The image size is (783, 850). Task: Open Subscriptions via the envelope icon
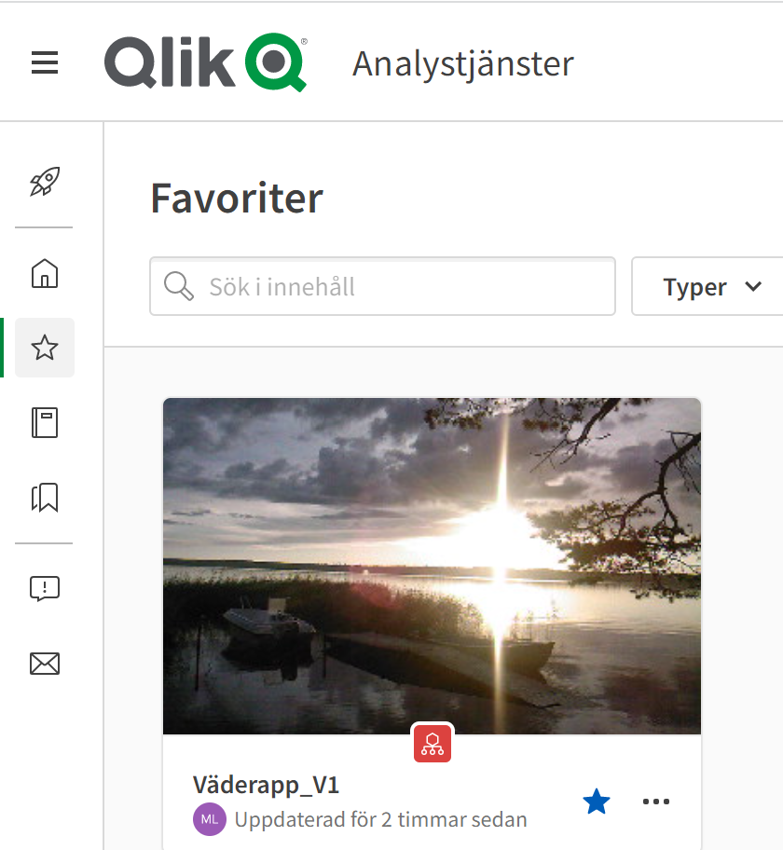pos(44,664)
